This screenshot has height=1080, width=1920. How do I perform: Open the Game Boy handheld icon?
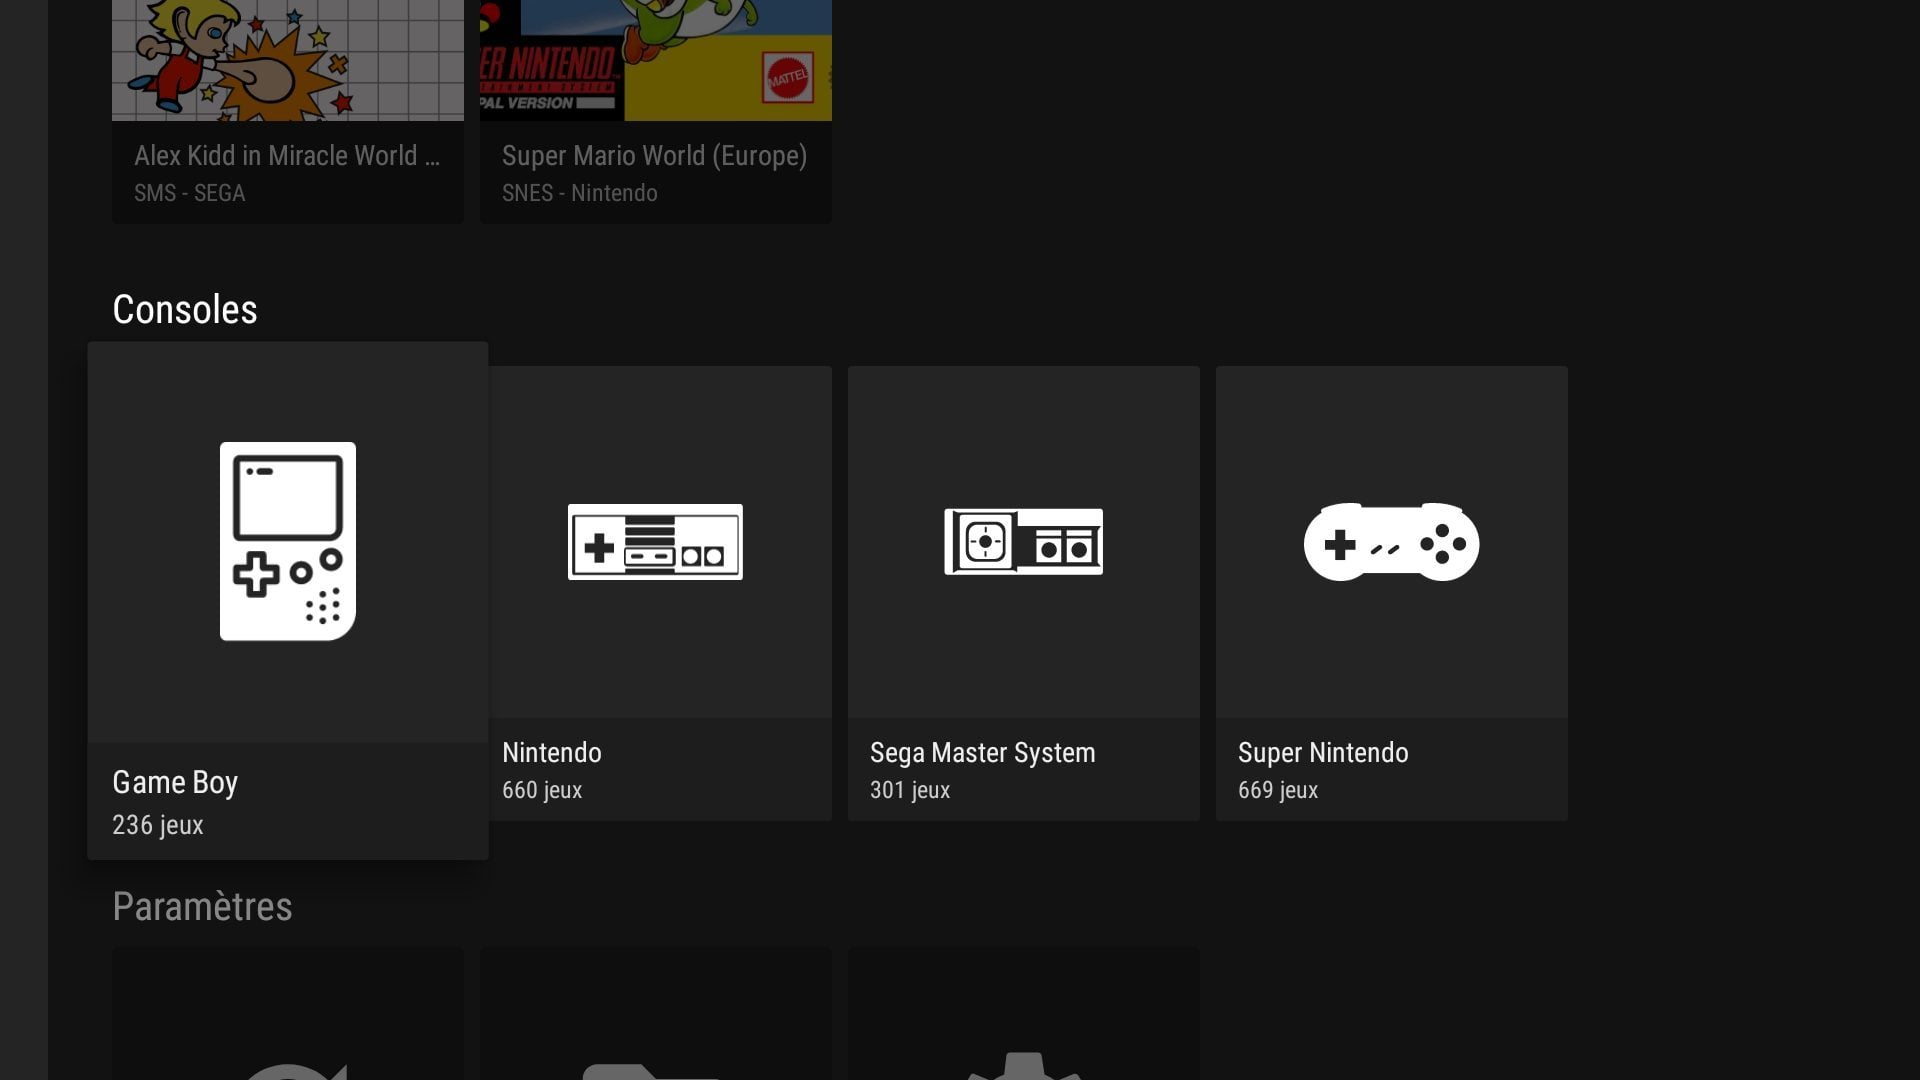pyautogui.click(x=288, y=541)
